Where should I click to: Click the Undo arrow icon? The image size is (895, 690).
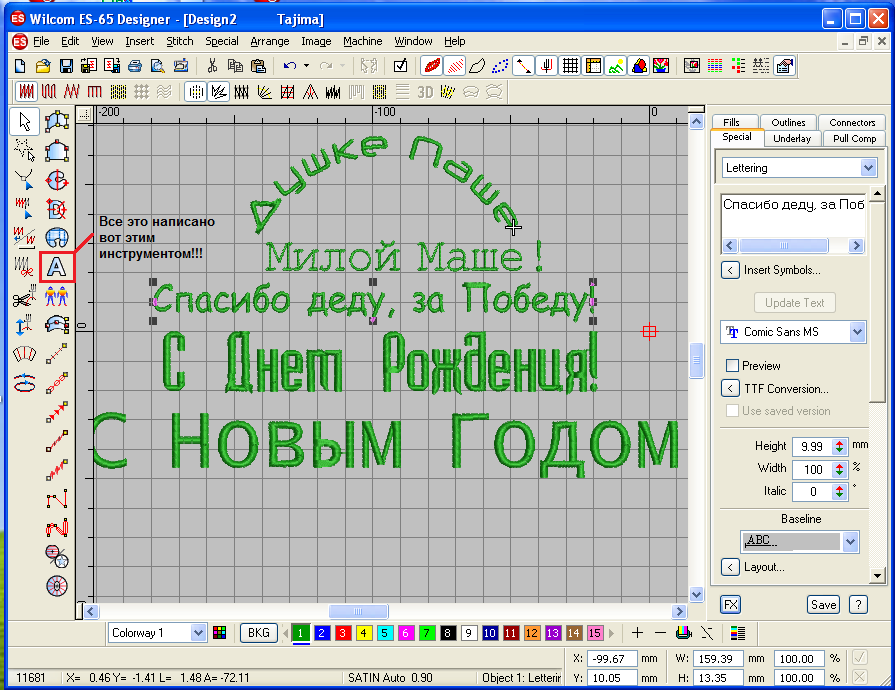289,66
